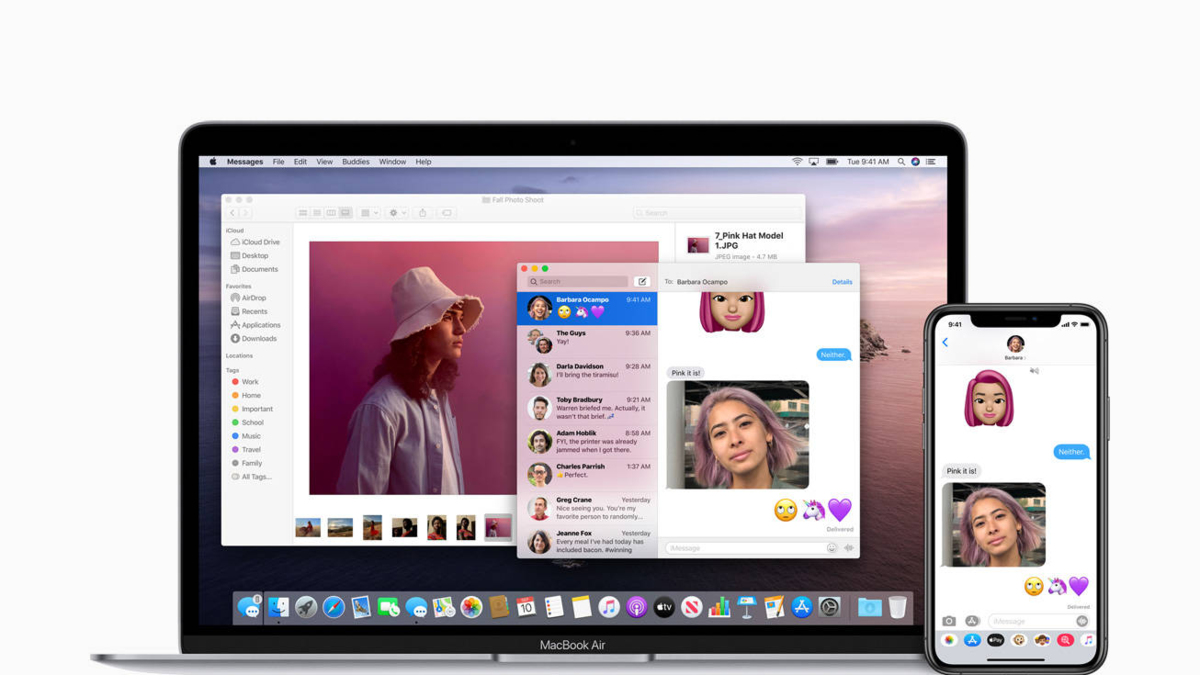
Task: Select the Purple tag in Finder sidebar
Action: [x=250, y=450]
